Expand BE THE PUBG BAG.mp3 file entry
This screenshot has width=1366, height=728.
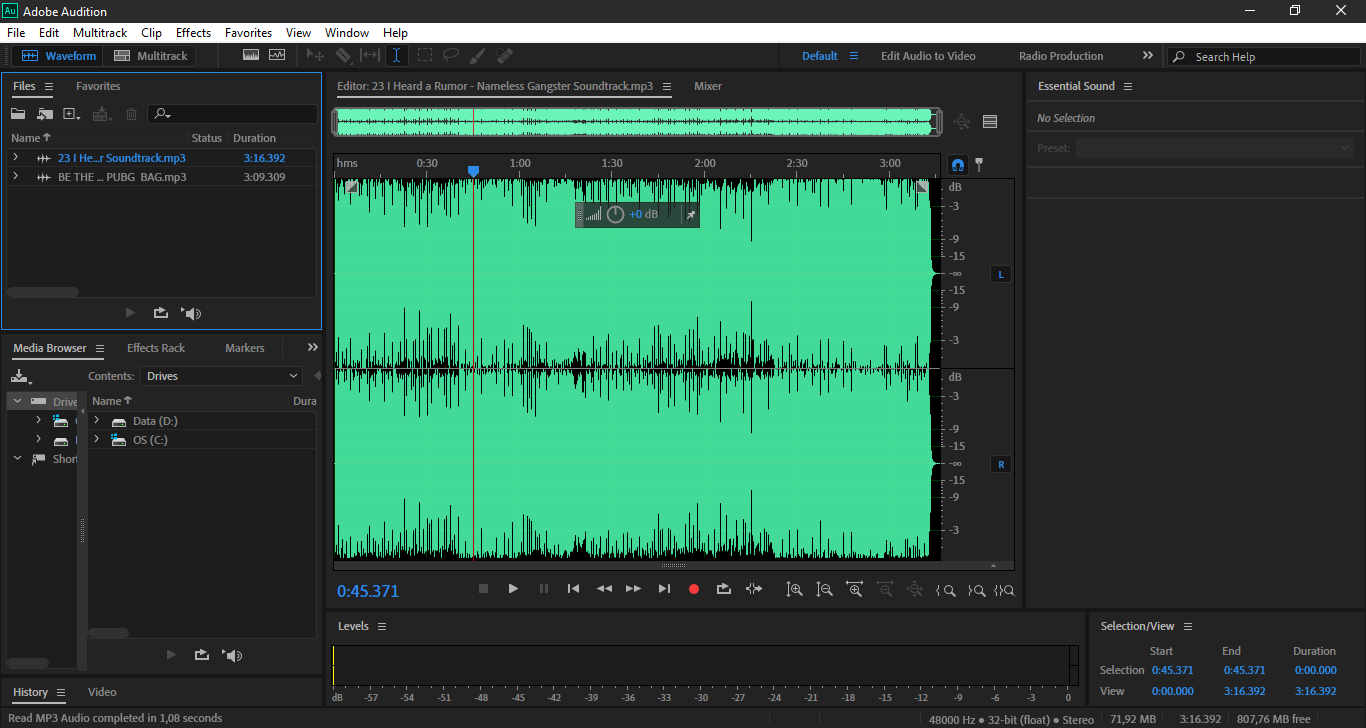[x=15, y=177]
